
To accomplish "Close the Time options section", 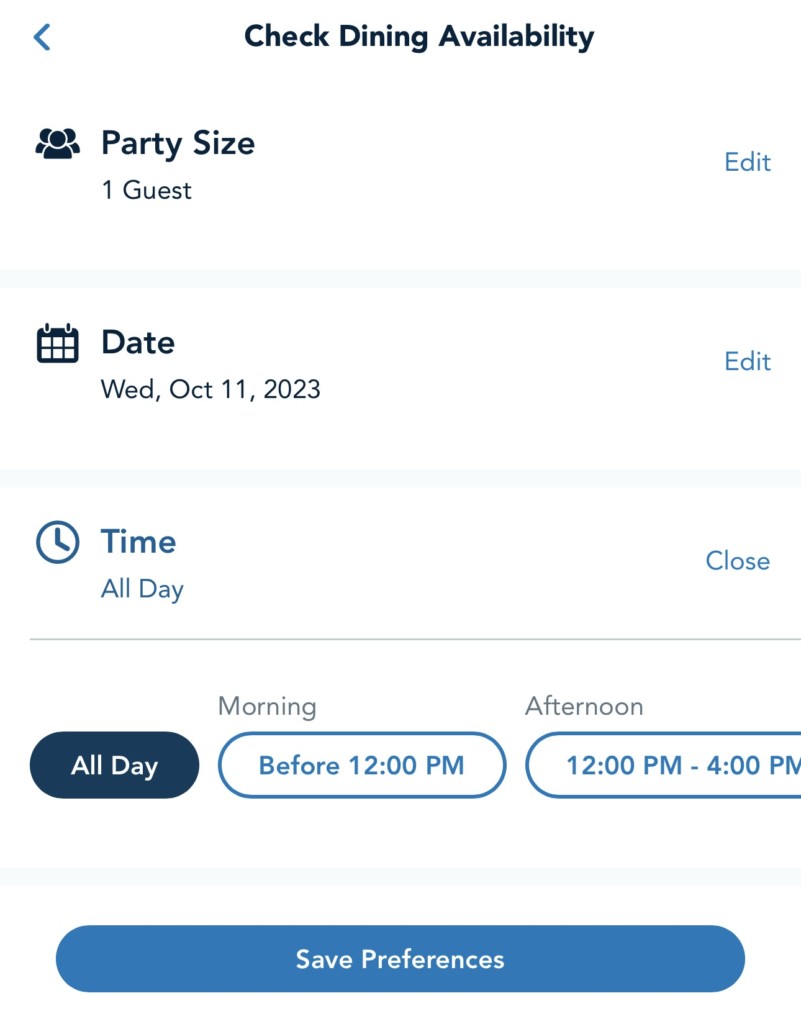I will point(737,561).
